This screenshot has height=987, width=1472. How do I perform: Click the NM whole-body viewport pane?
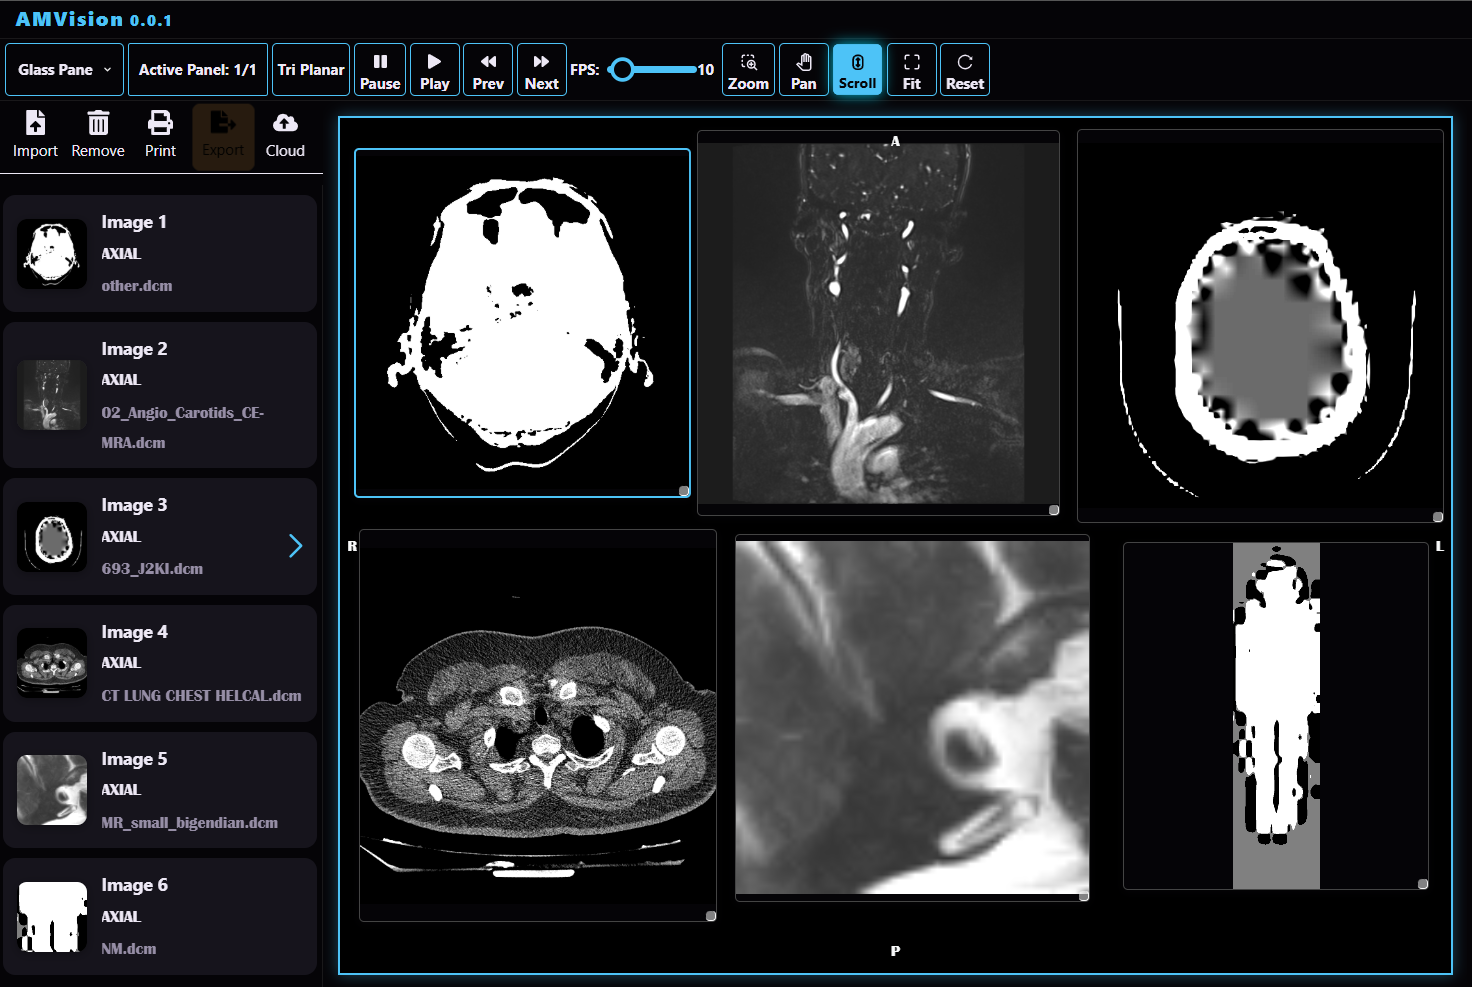pyautogui.click(x=1276, y=716)
